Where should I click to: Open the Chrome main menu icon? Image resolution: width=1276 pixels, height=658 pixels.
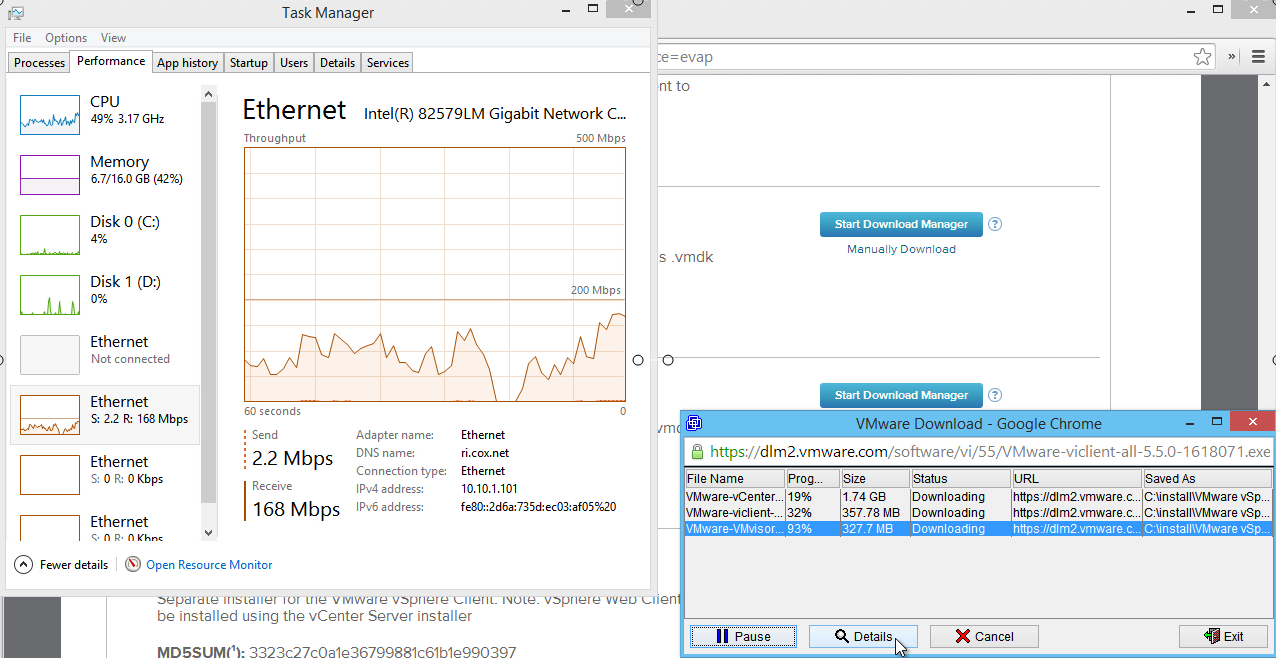coord(1256,57)
